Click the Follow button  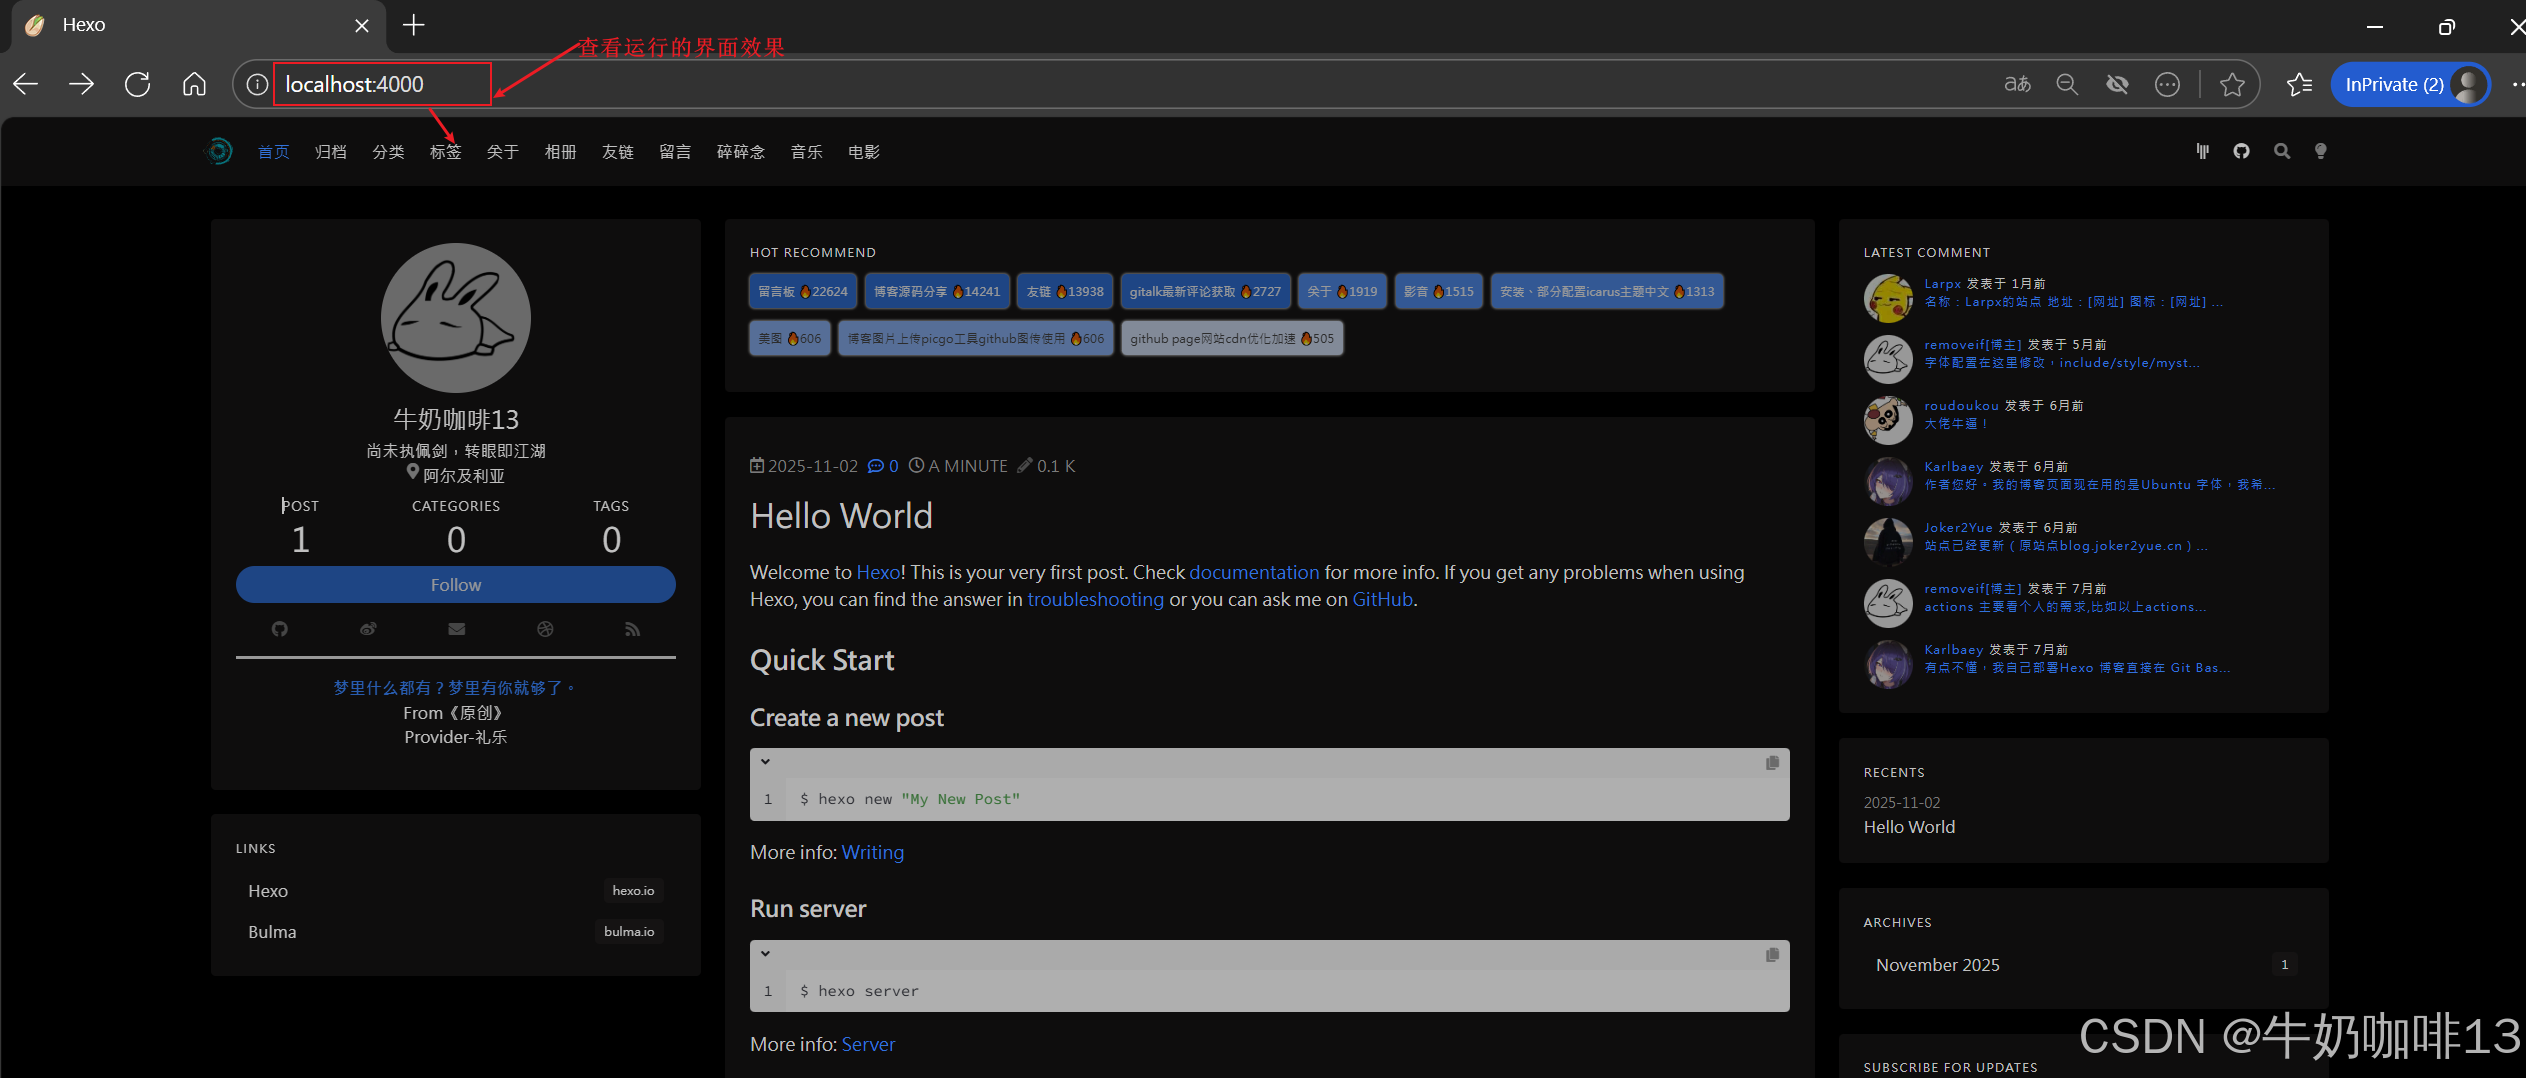click(455, 585)
